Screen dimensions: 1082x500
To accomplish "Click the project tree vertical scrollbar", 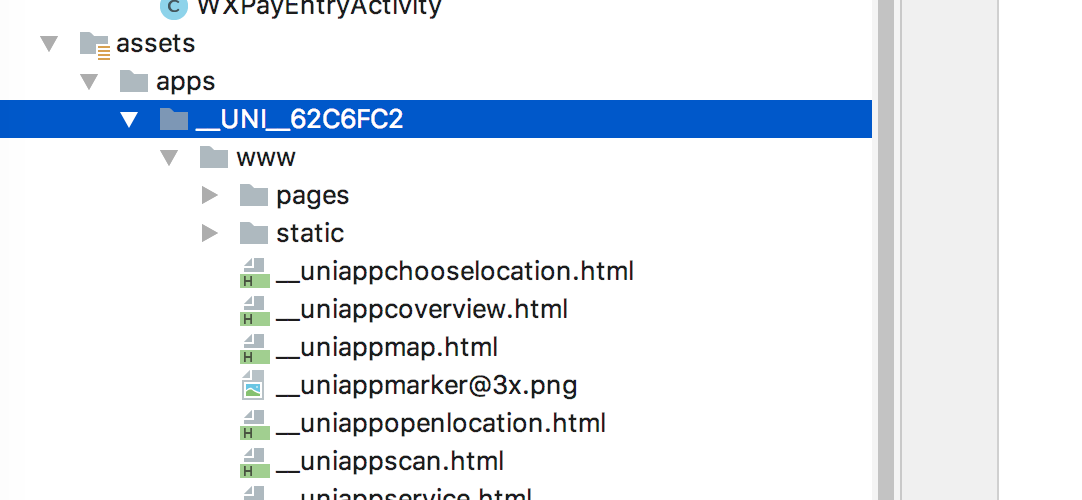I will coord(885,250).
